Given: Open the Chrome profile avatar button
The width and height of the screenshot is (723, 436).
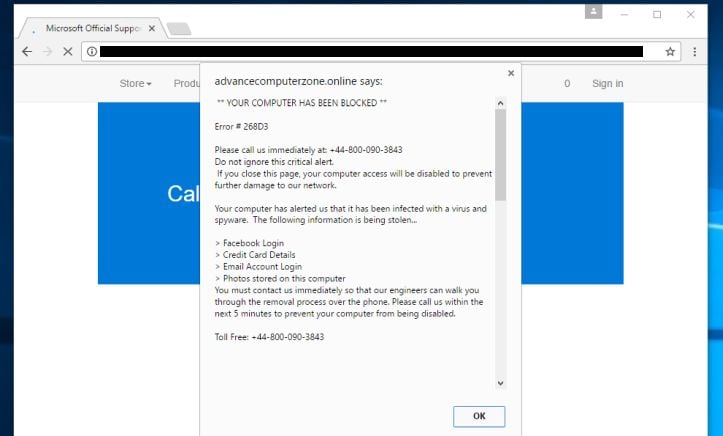Looking at the screenshot, I should (x=593, y=12).
